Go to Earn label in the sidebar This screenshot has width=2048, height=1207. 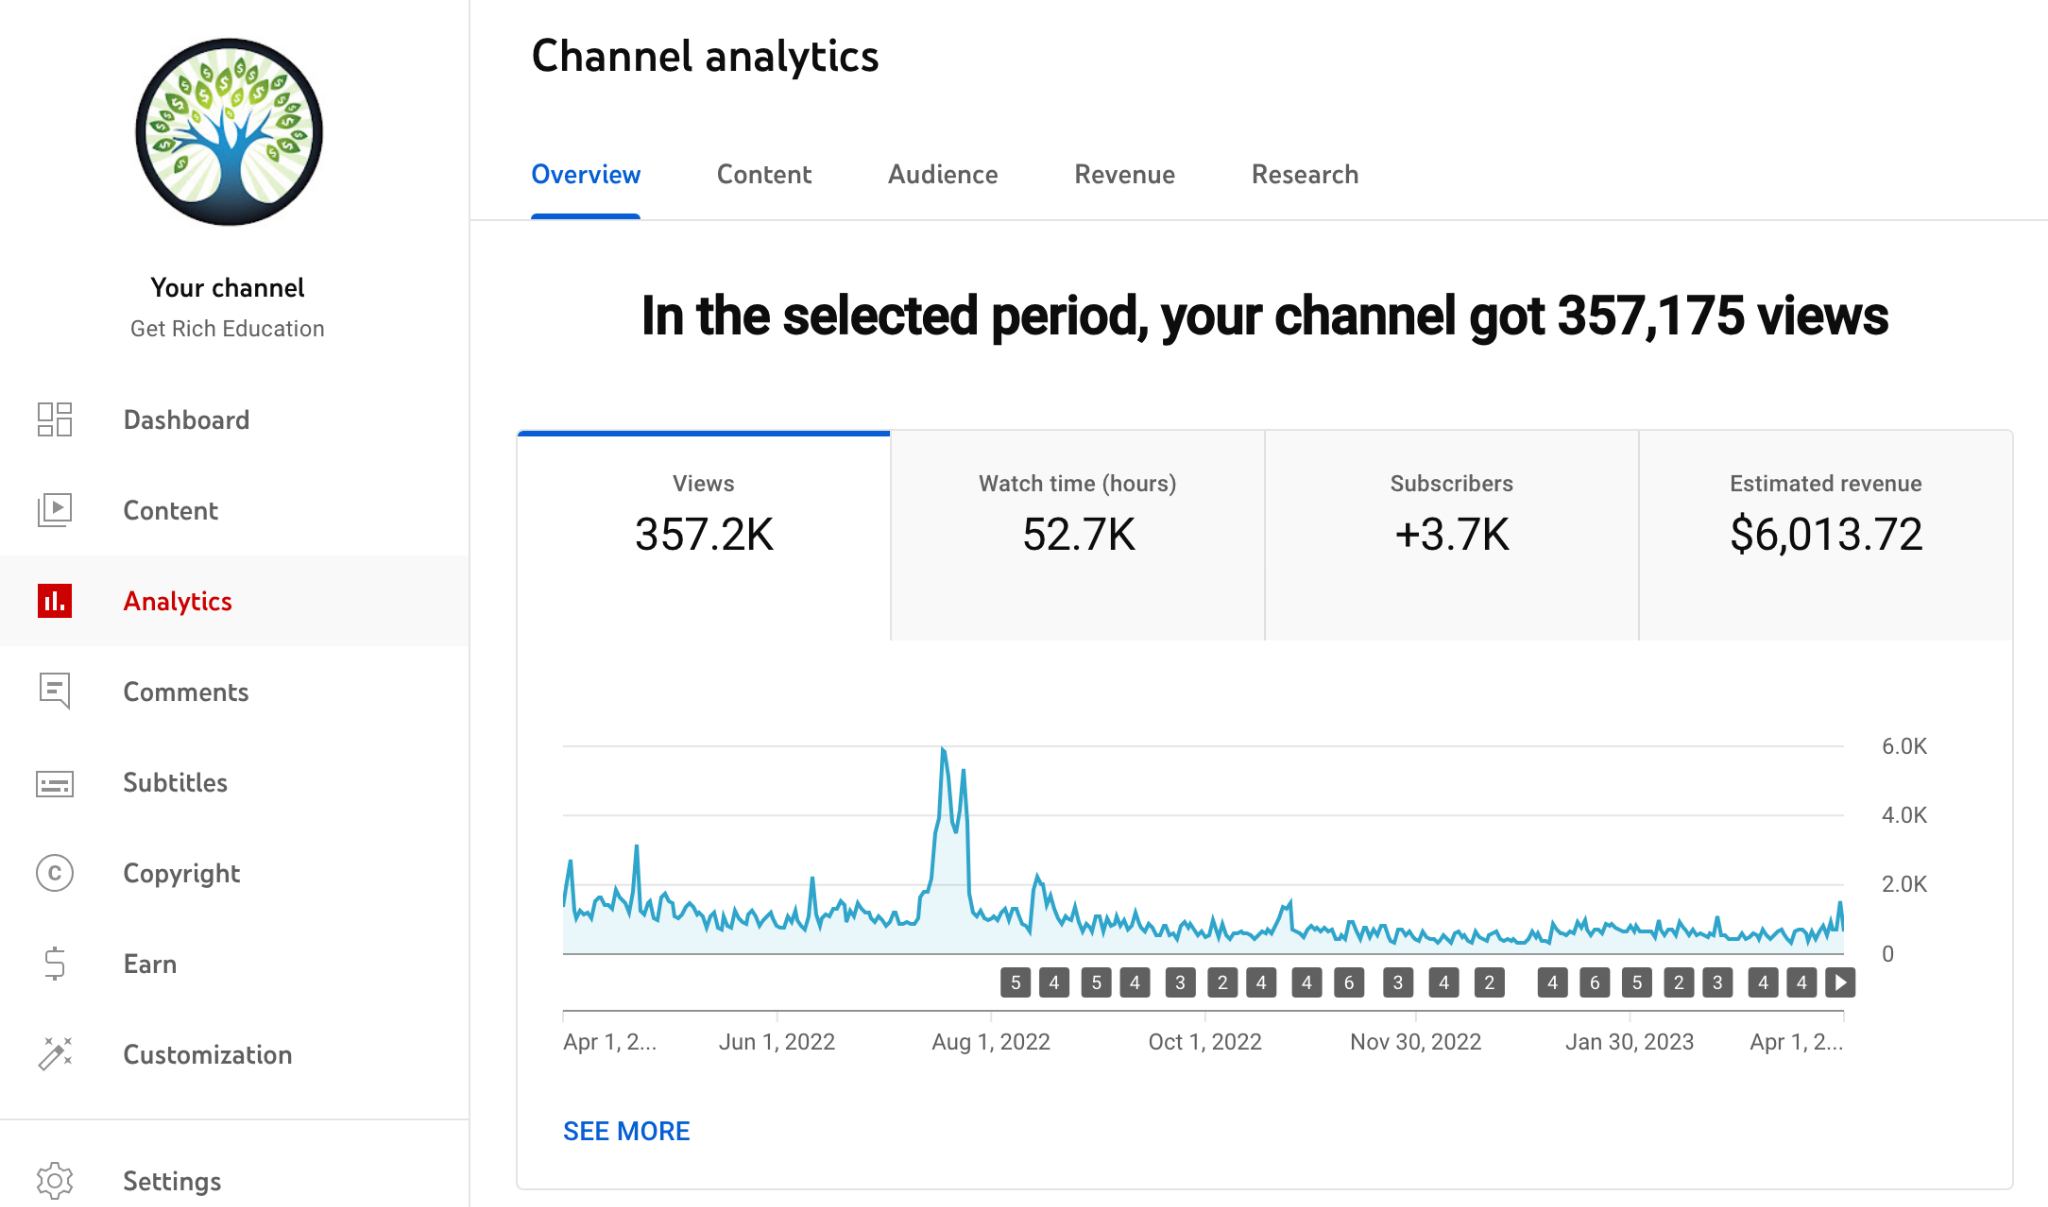150,964
